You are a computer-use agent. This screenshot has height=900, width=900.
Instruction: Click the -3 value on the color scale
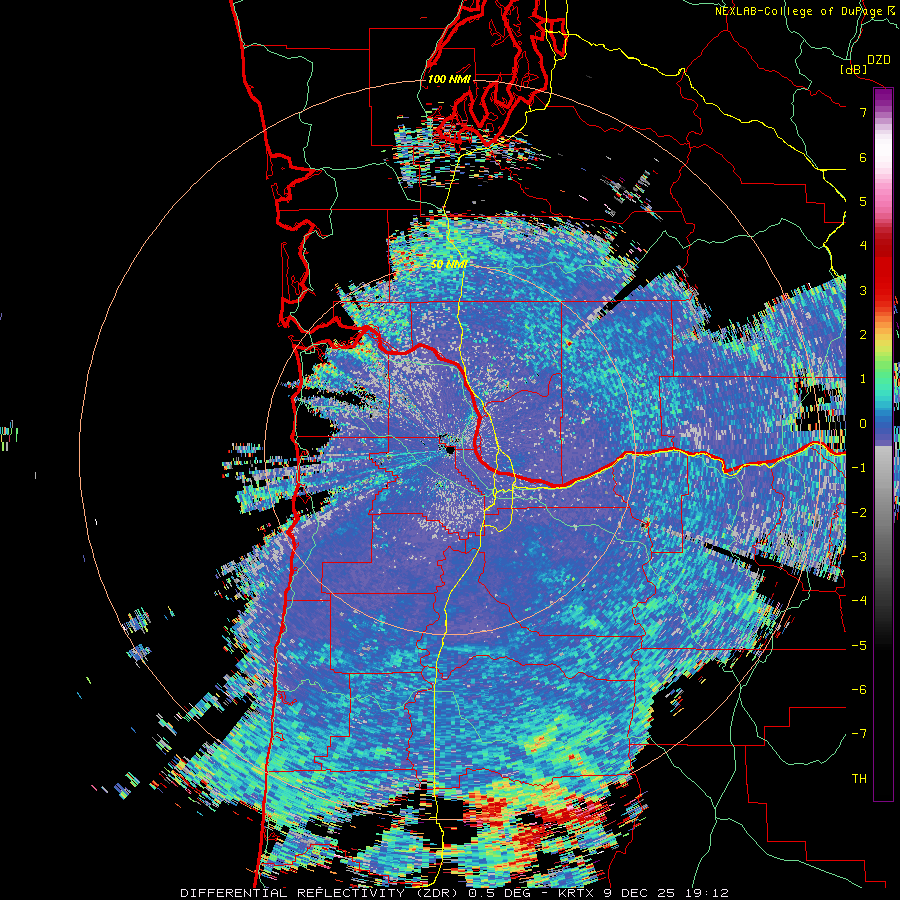(859, 557)
